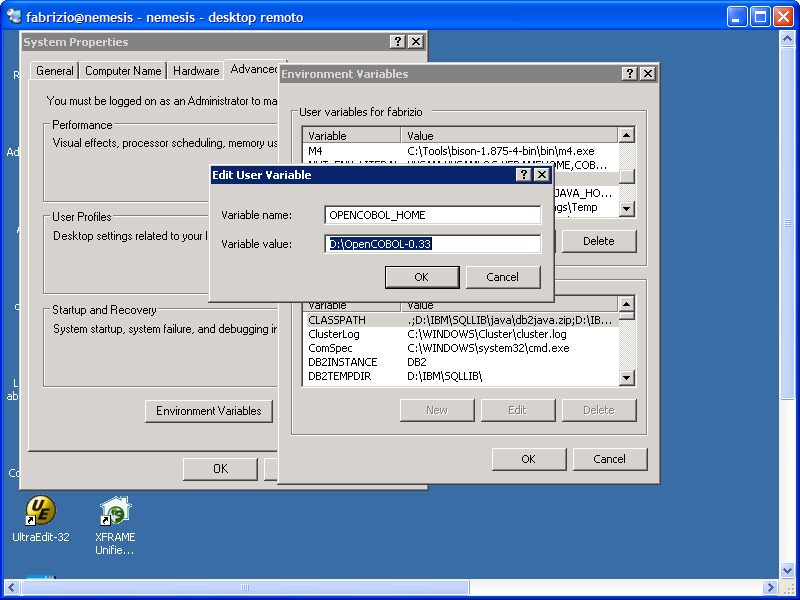Click Delete button under user variables

pyautogui.click(x=598, y=241)
